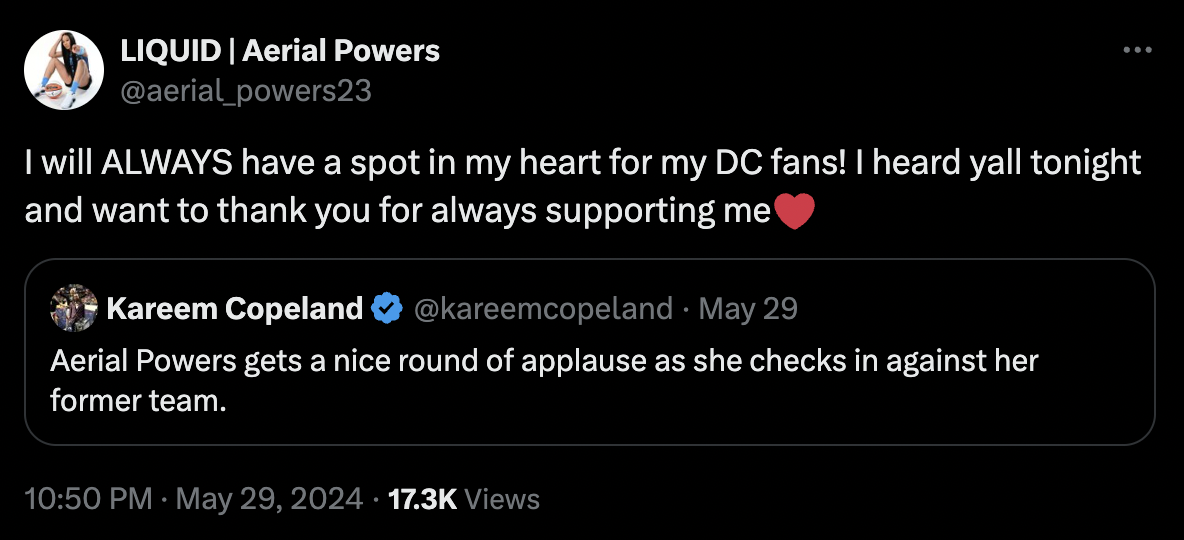
Task: Open the @aerial_powers23 handle
Action: click(x=246, y=91)
